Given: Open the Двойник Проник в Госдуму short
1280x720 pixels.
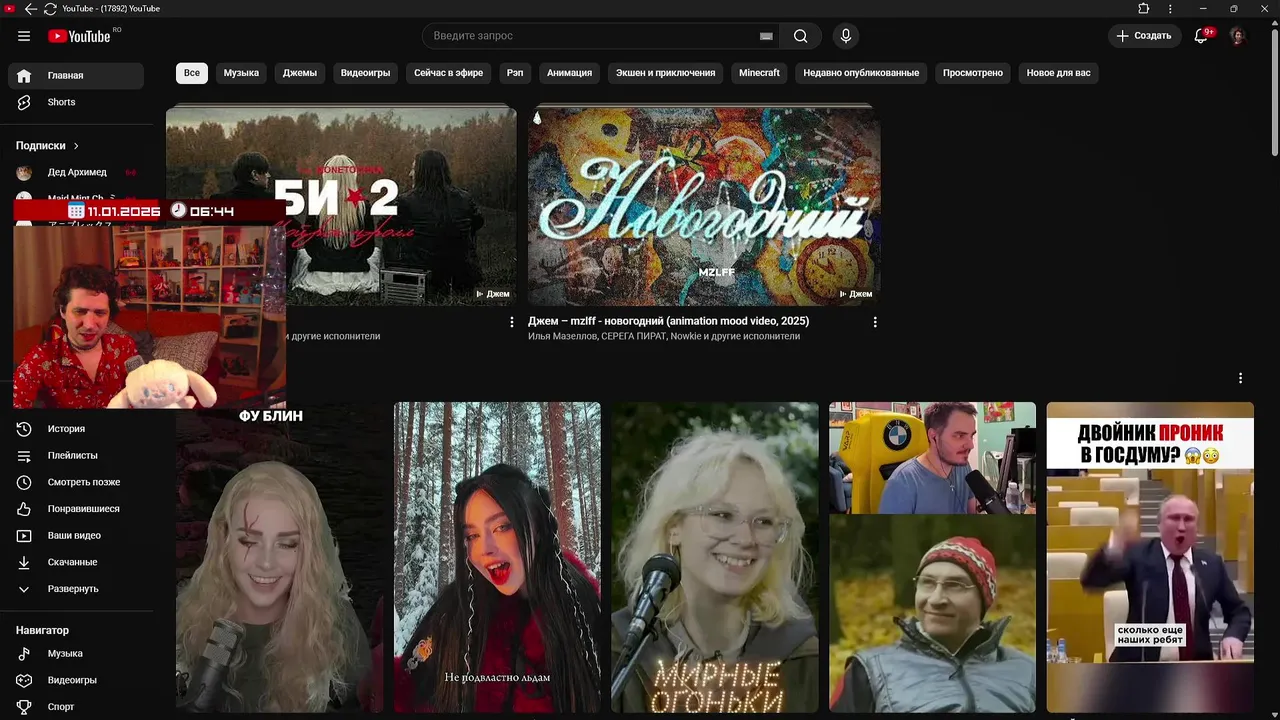Looking at the screenshot, I should (x=1150, y=558).
